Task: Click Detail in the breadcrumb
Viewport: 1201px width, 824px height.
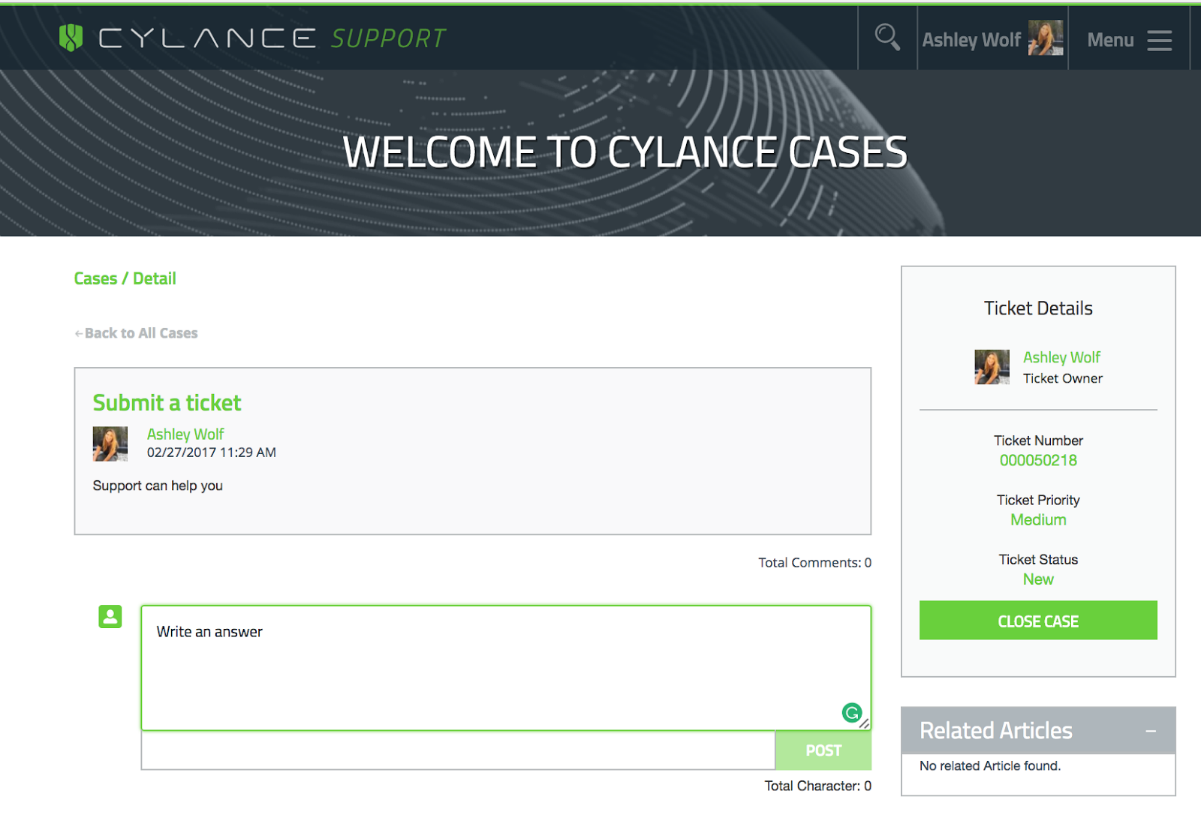Action: (155, 278)
